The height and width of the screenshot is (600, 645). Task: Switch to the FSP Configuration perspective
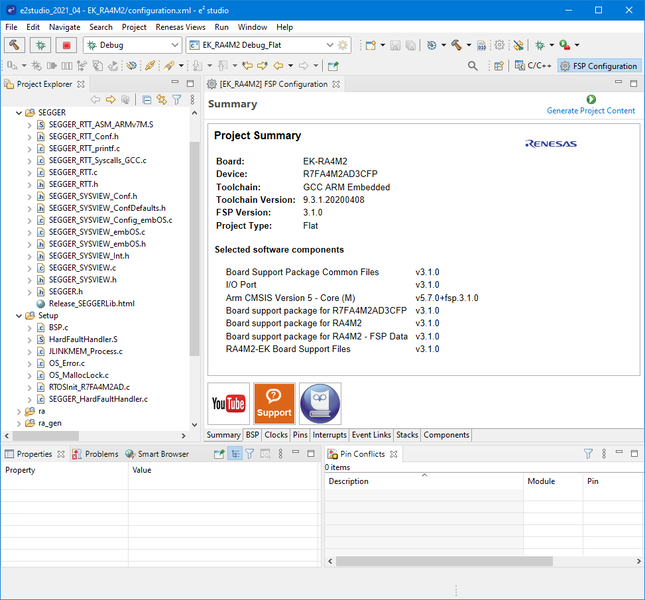(x=598, y=66)
